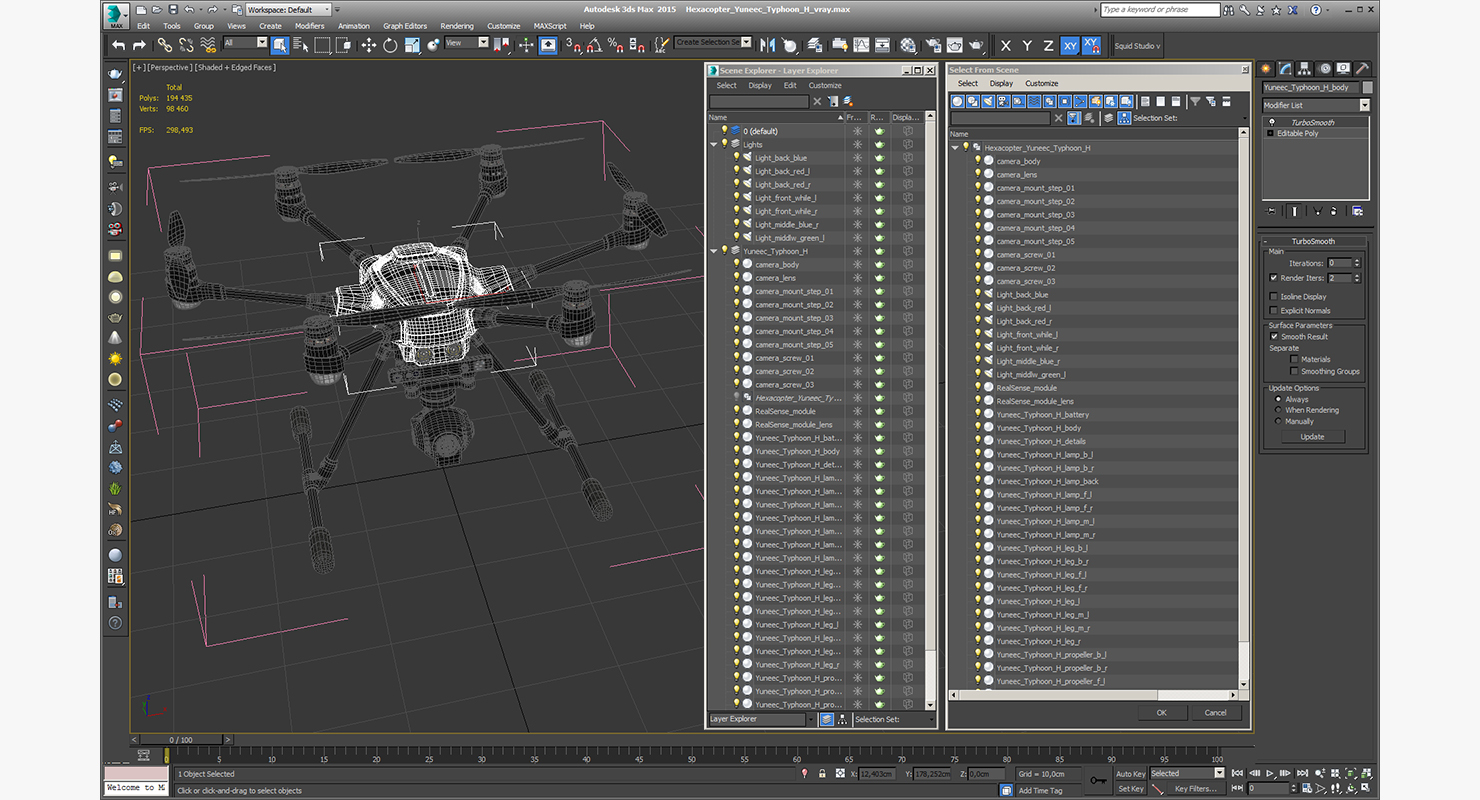Uncheck the Smooth Result checkbox
Screen dimensions: 1480x800
(x=1273, y=337)
